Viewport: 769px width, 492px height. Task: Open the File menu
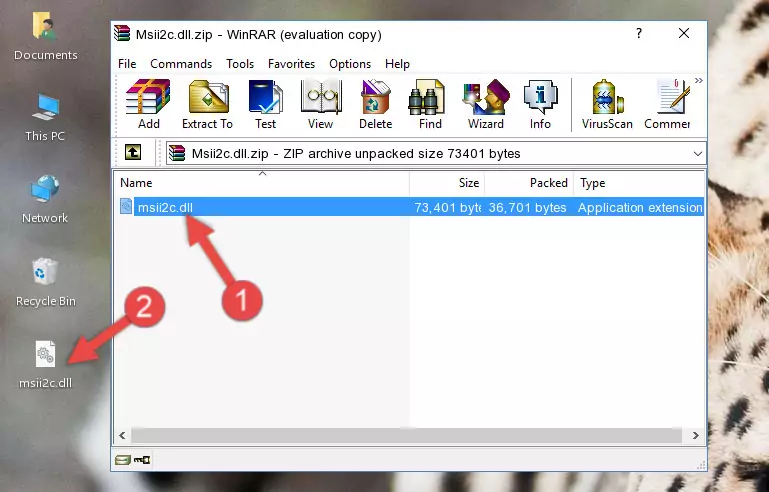point(127,64)
